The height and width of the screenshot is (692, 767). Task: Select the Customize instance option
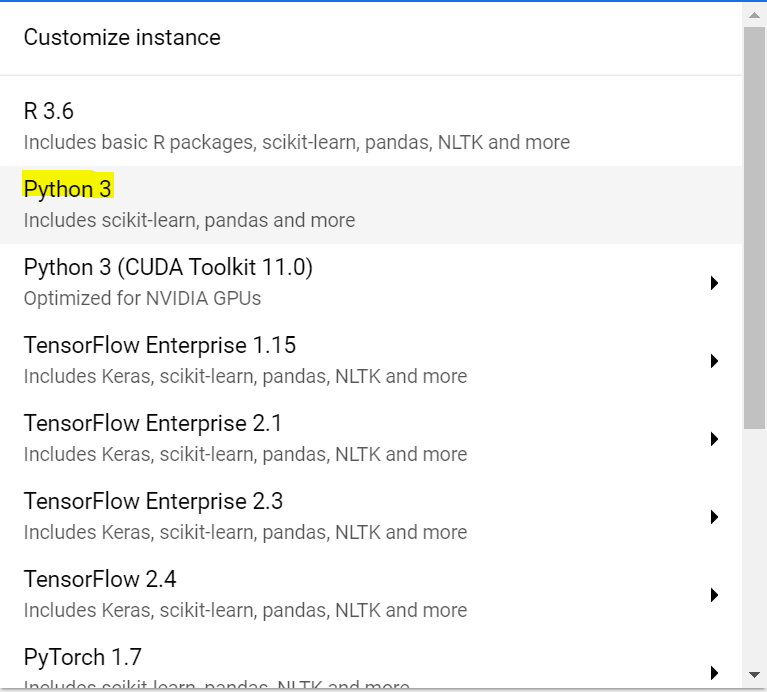[371, 38]
